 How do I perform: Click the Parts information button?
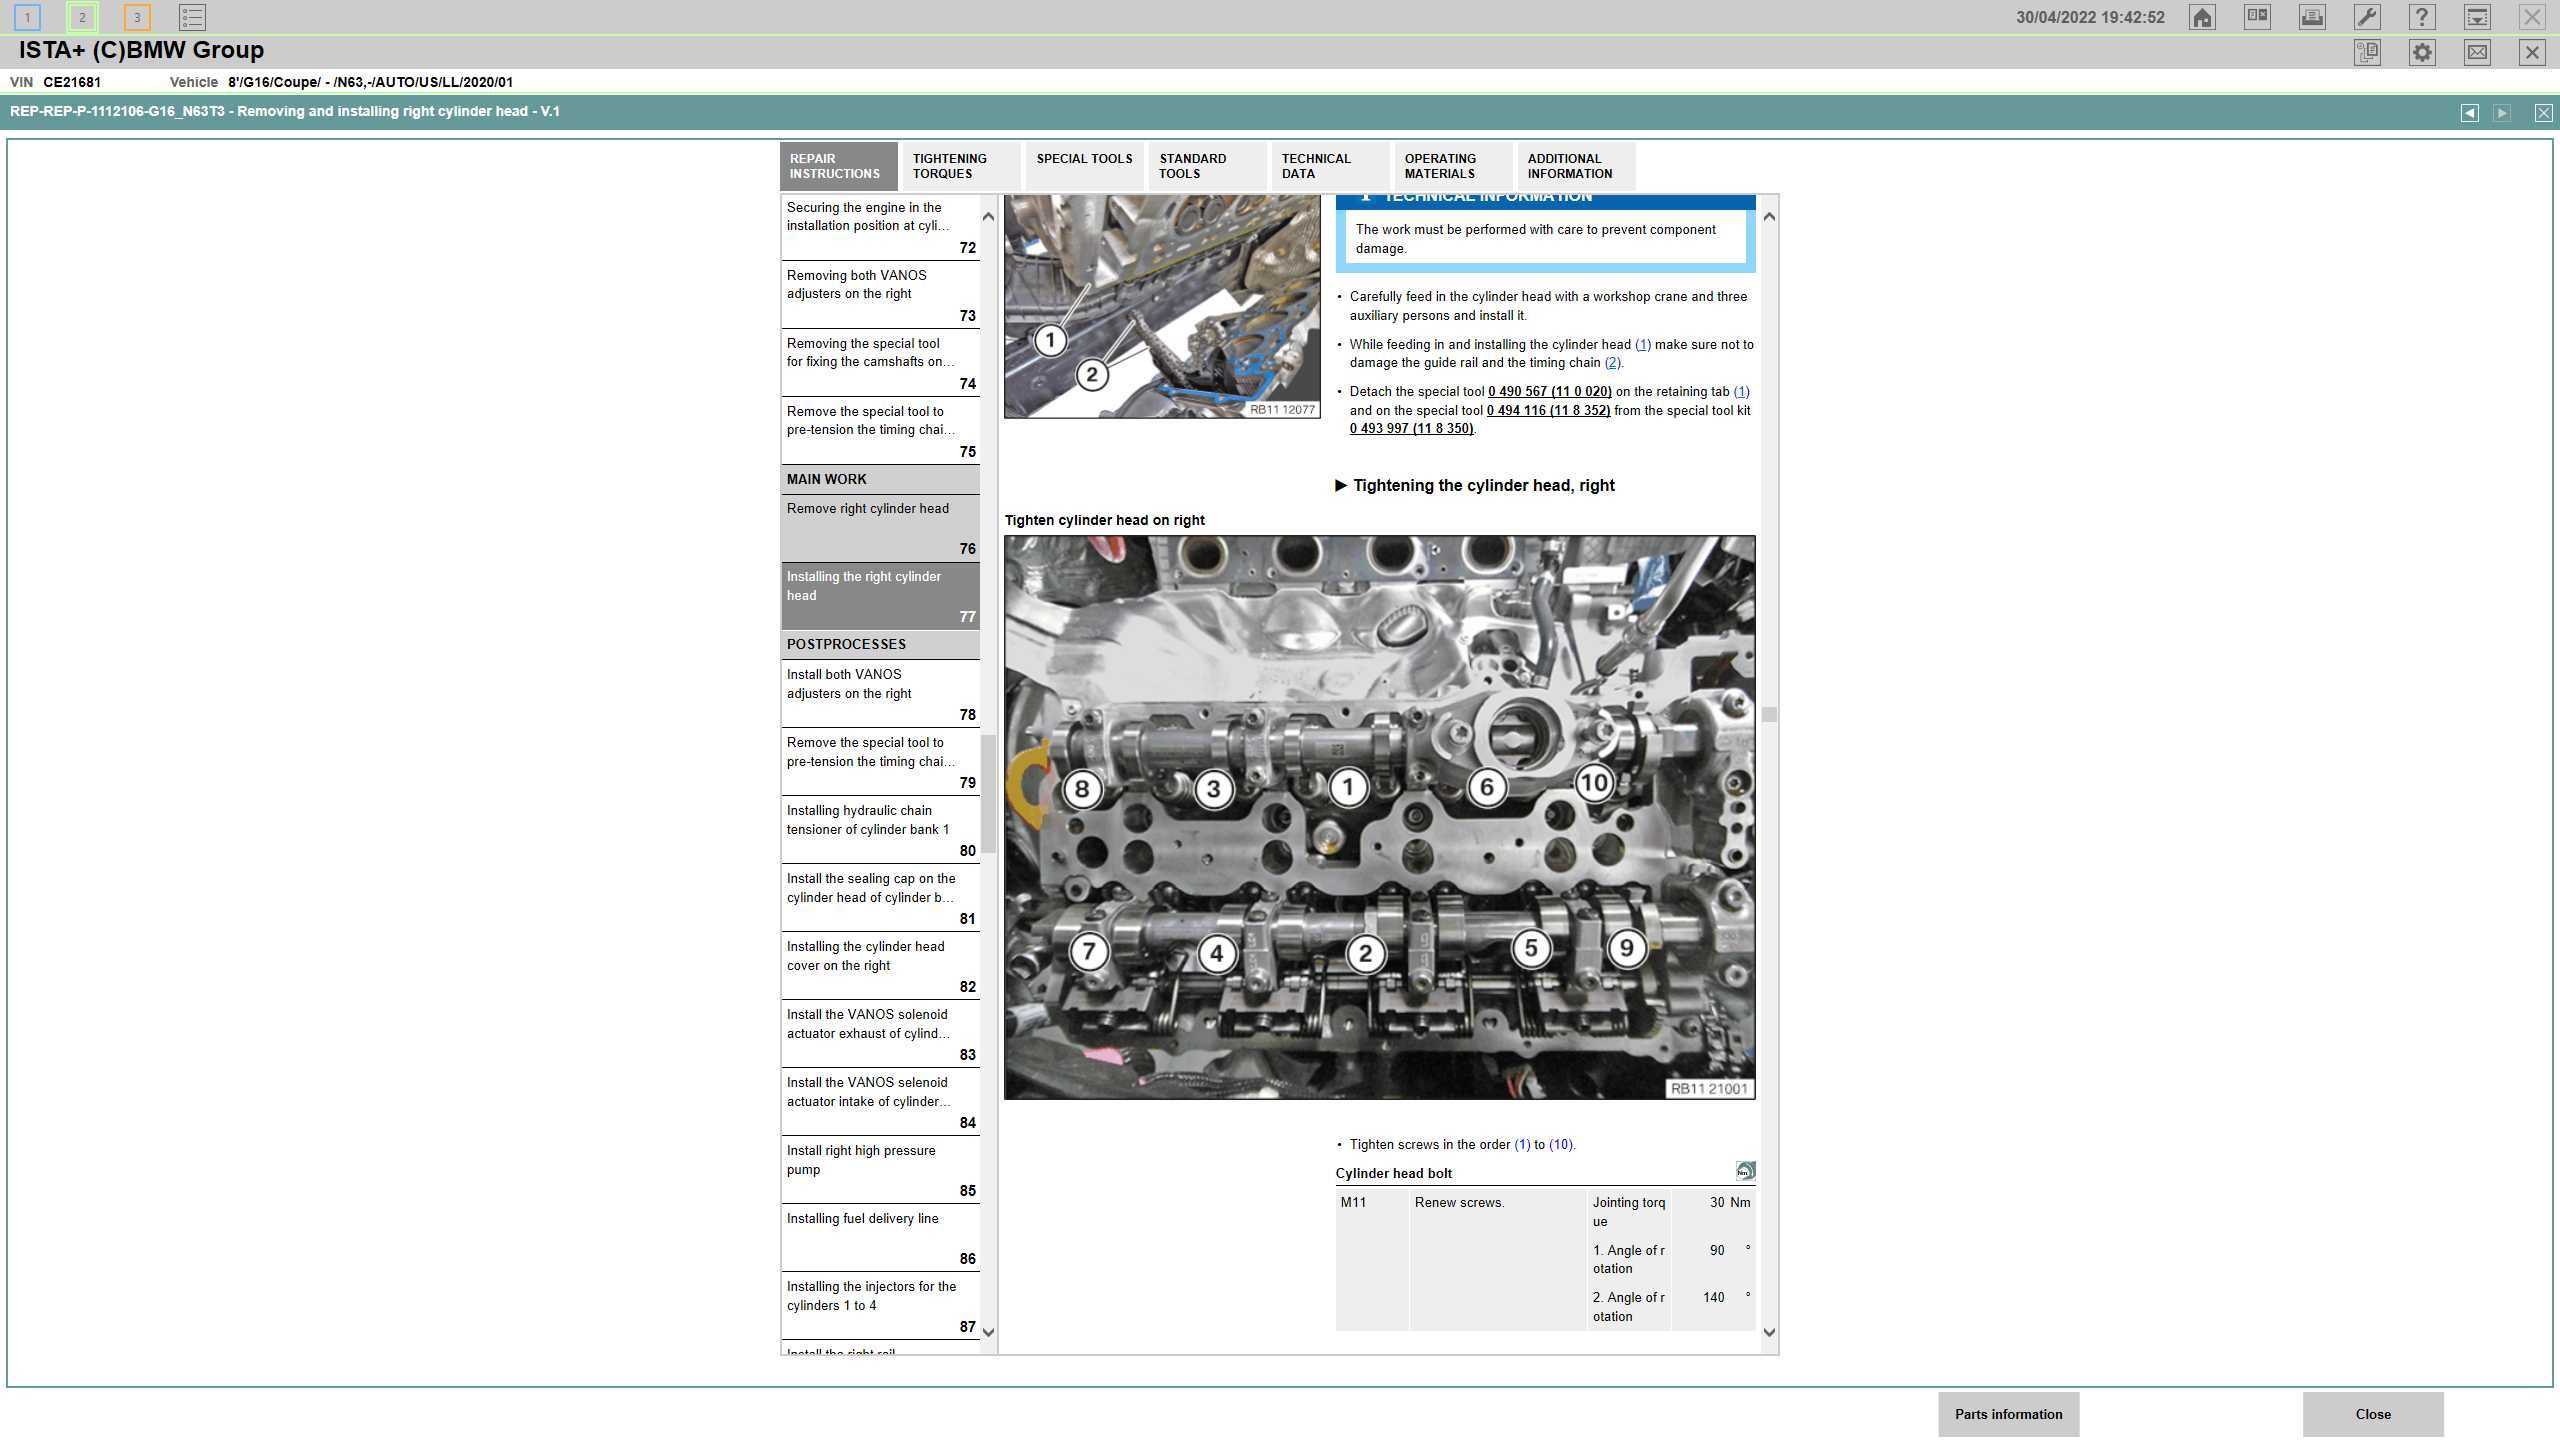point(2008,1414)
